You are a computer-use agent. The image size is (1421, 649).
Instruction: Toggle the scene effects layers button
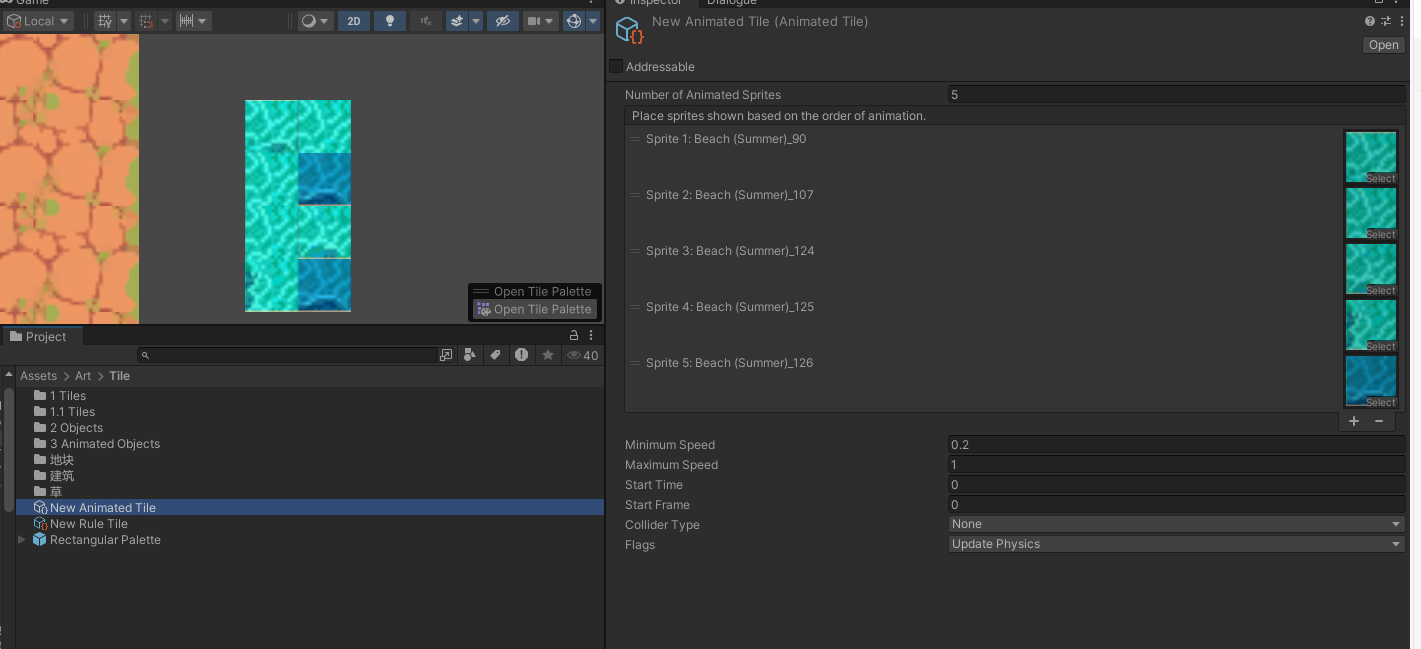[x=457, y=21]
